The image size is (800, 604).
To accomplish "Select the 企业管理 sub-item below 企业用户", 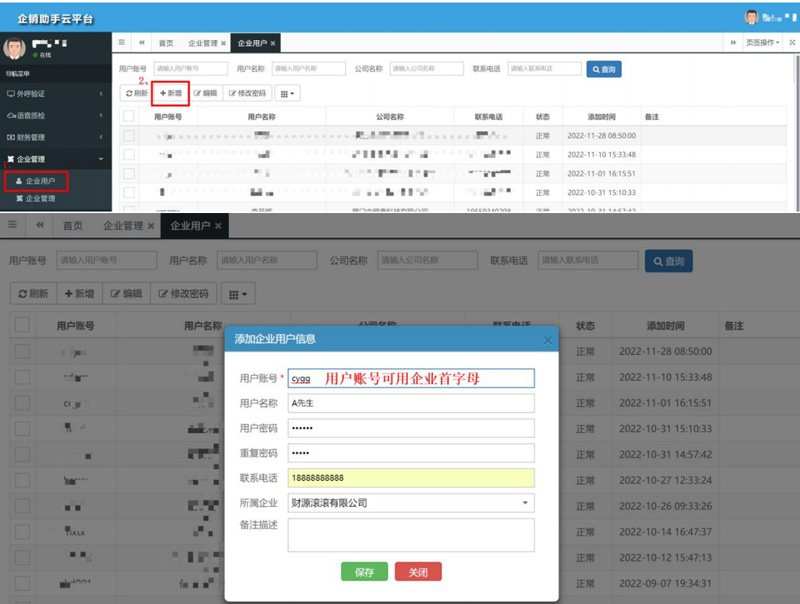I will point(40,199).
